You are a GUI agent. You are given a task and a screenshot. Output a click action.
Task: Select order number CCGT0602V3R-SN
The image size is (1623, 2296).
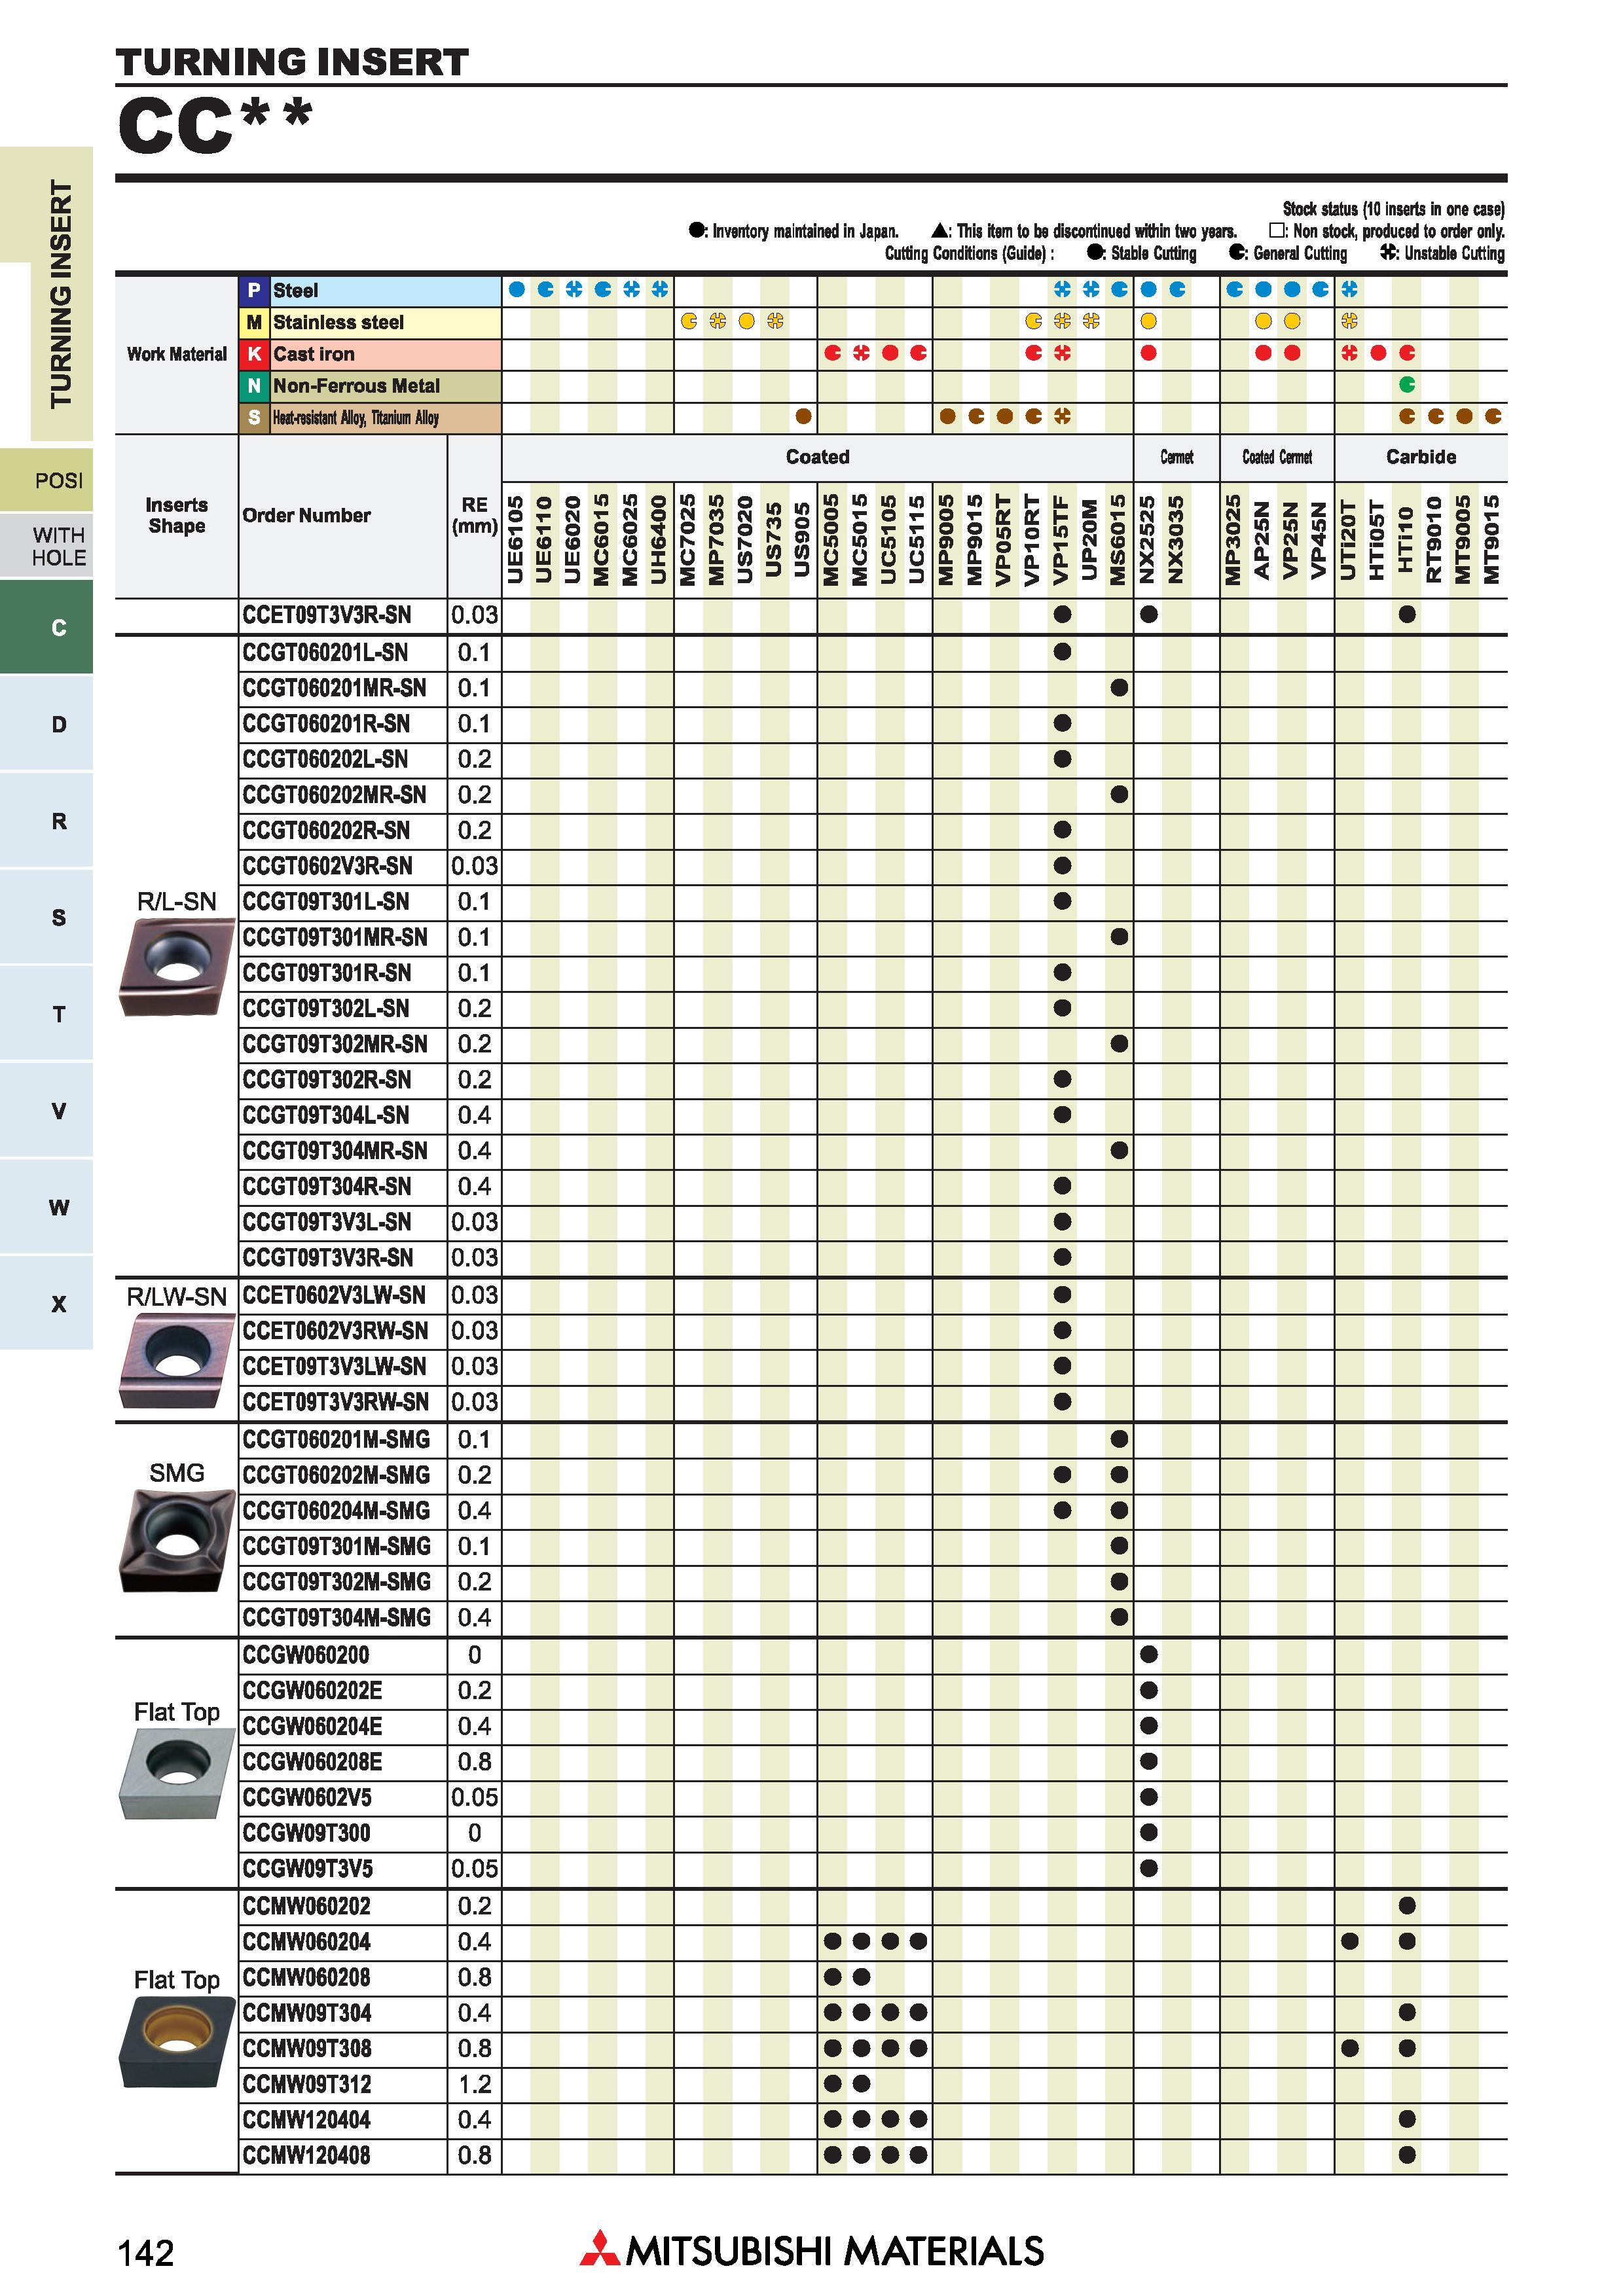[x=327, y=866]
